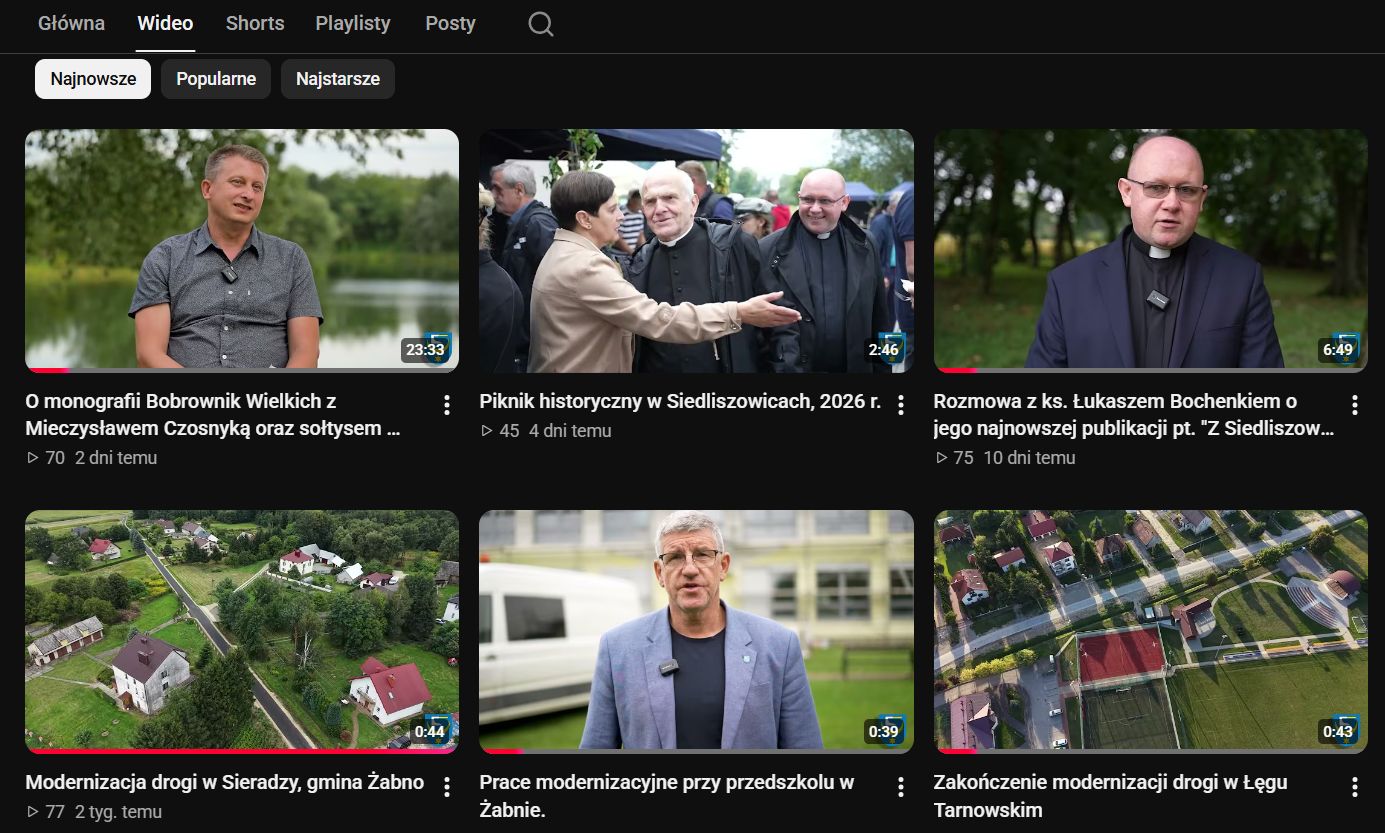Open title 'O monografii Bobrownik Wielkich z Mieczysławem Czosnyką'
This screenshot has height=833, width=1385.
[x=213, y=415]
